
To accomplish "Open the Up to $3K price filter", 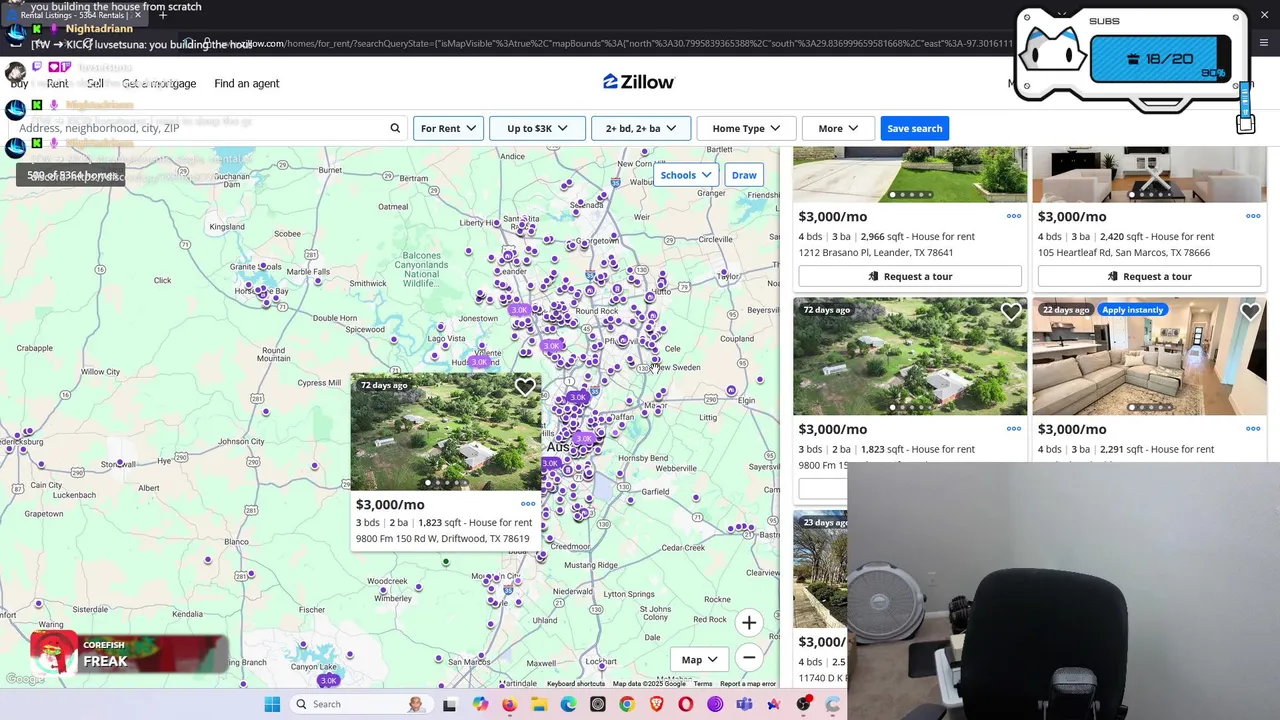I will coord(537,128).
